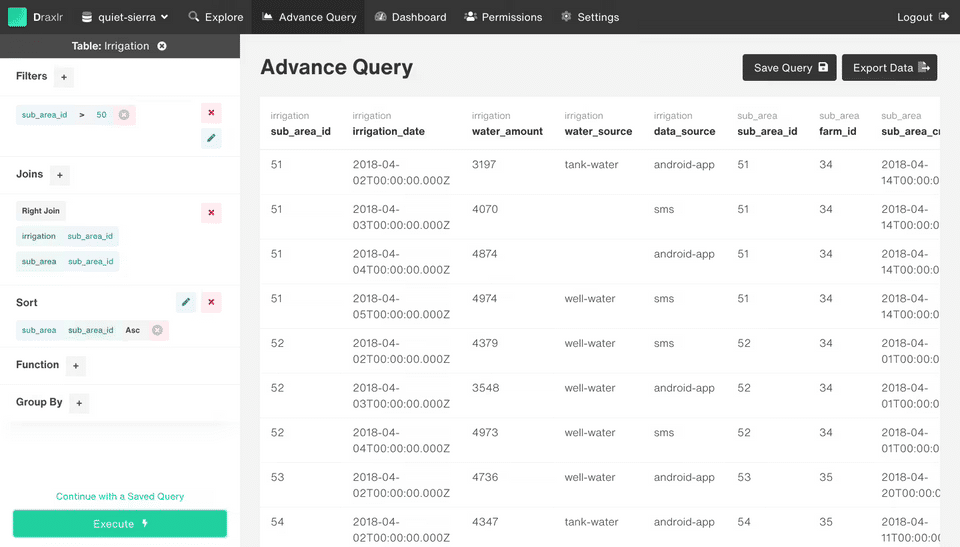The width and height of the screenshot is (960, 547).
Task: Click Continue with a Saved Query link
Action: (x=120, y=496)
